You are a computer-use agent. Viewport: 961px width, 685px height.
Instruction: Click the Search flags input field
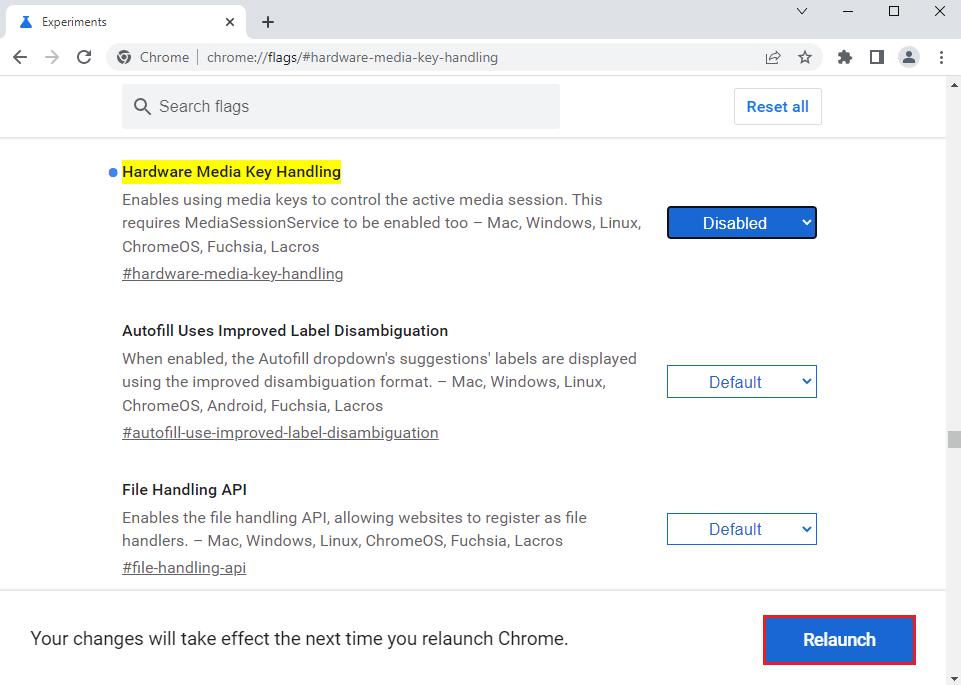(340, 107)
